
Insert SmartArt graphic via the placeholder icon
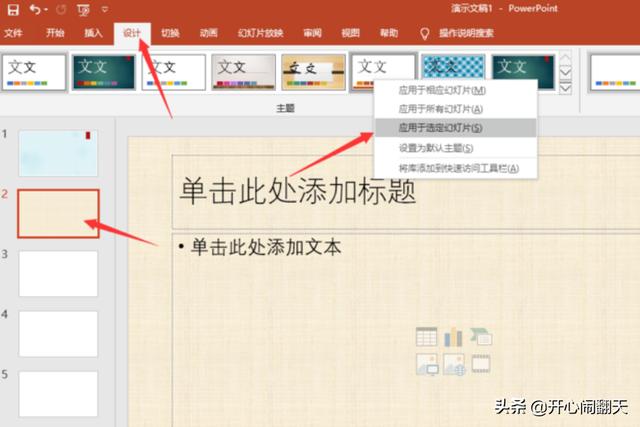coord(481,338)
